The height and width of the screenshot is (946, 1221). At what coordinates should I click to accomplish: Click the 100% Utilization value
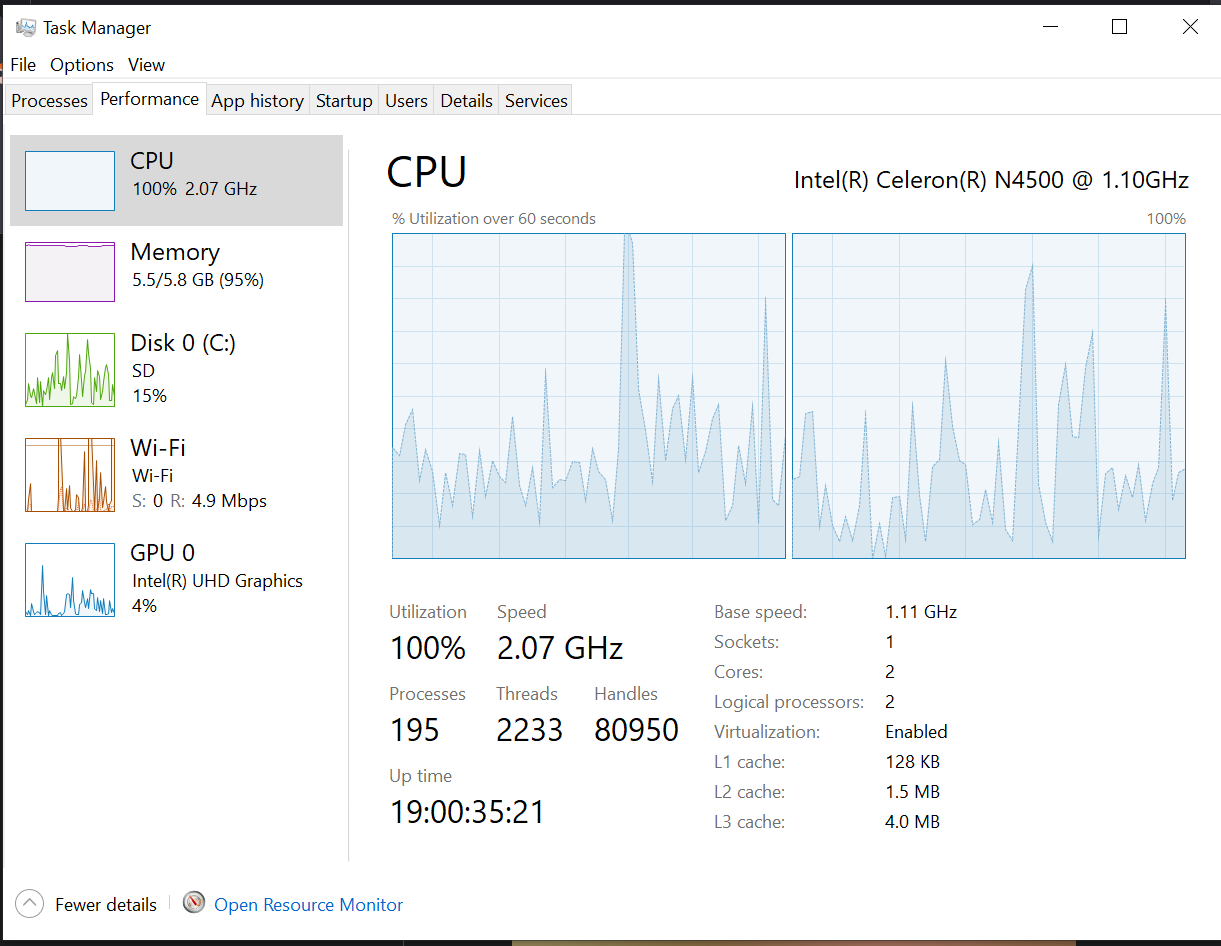point(428,648)
